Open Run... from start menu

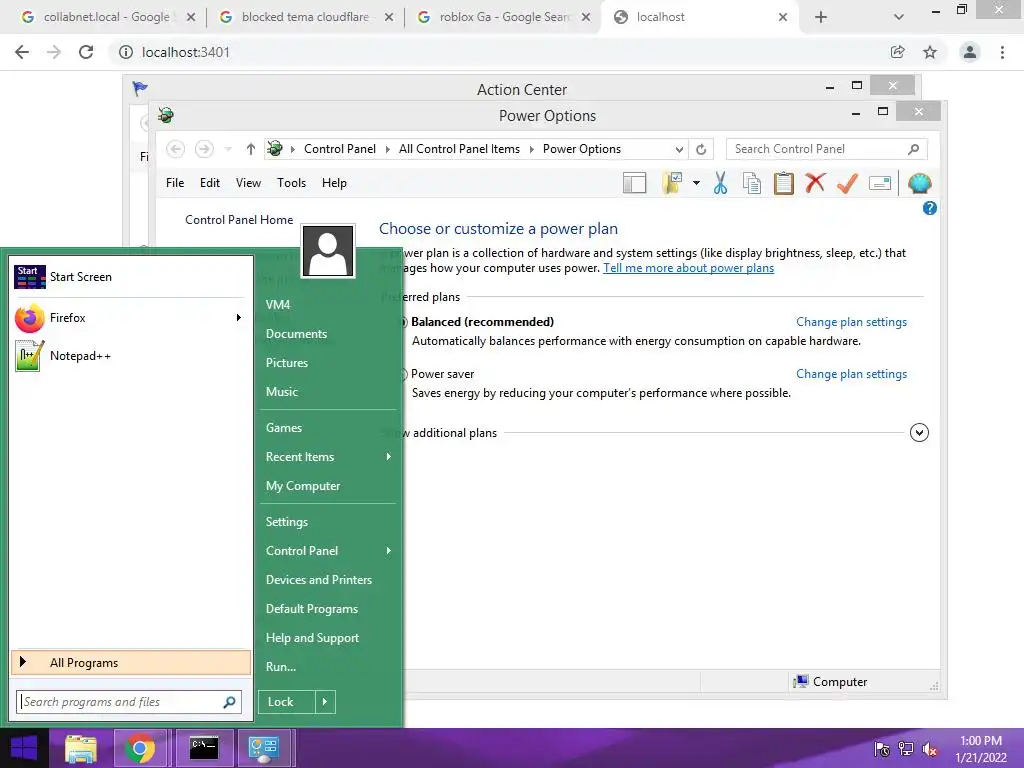pyautogui.click(x=281, y=667)
